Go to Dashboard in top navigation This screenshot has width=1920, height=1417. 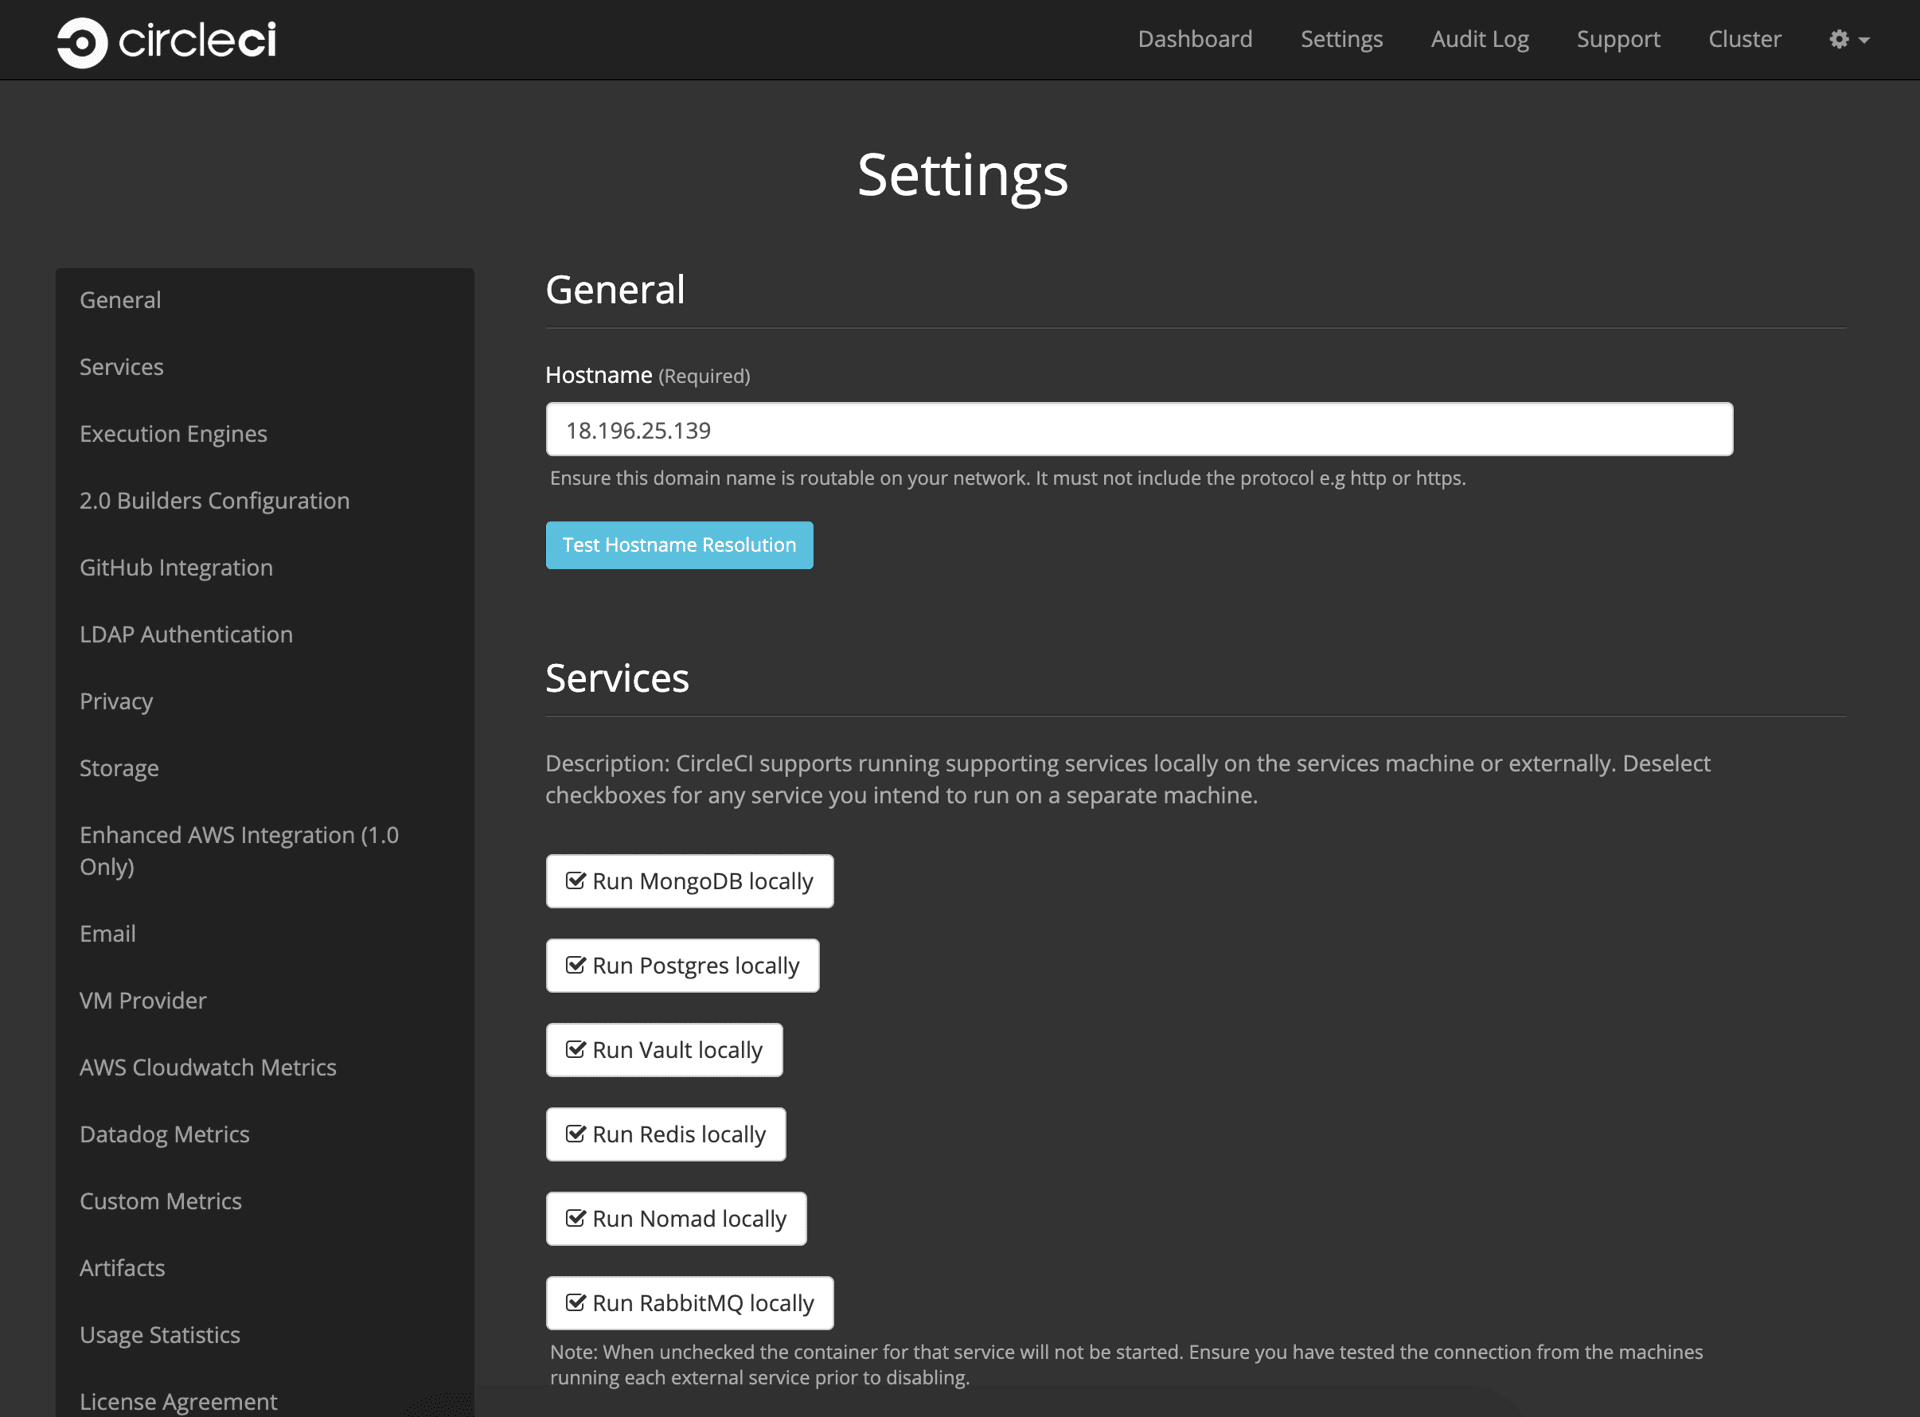(1195, 39)
